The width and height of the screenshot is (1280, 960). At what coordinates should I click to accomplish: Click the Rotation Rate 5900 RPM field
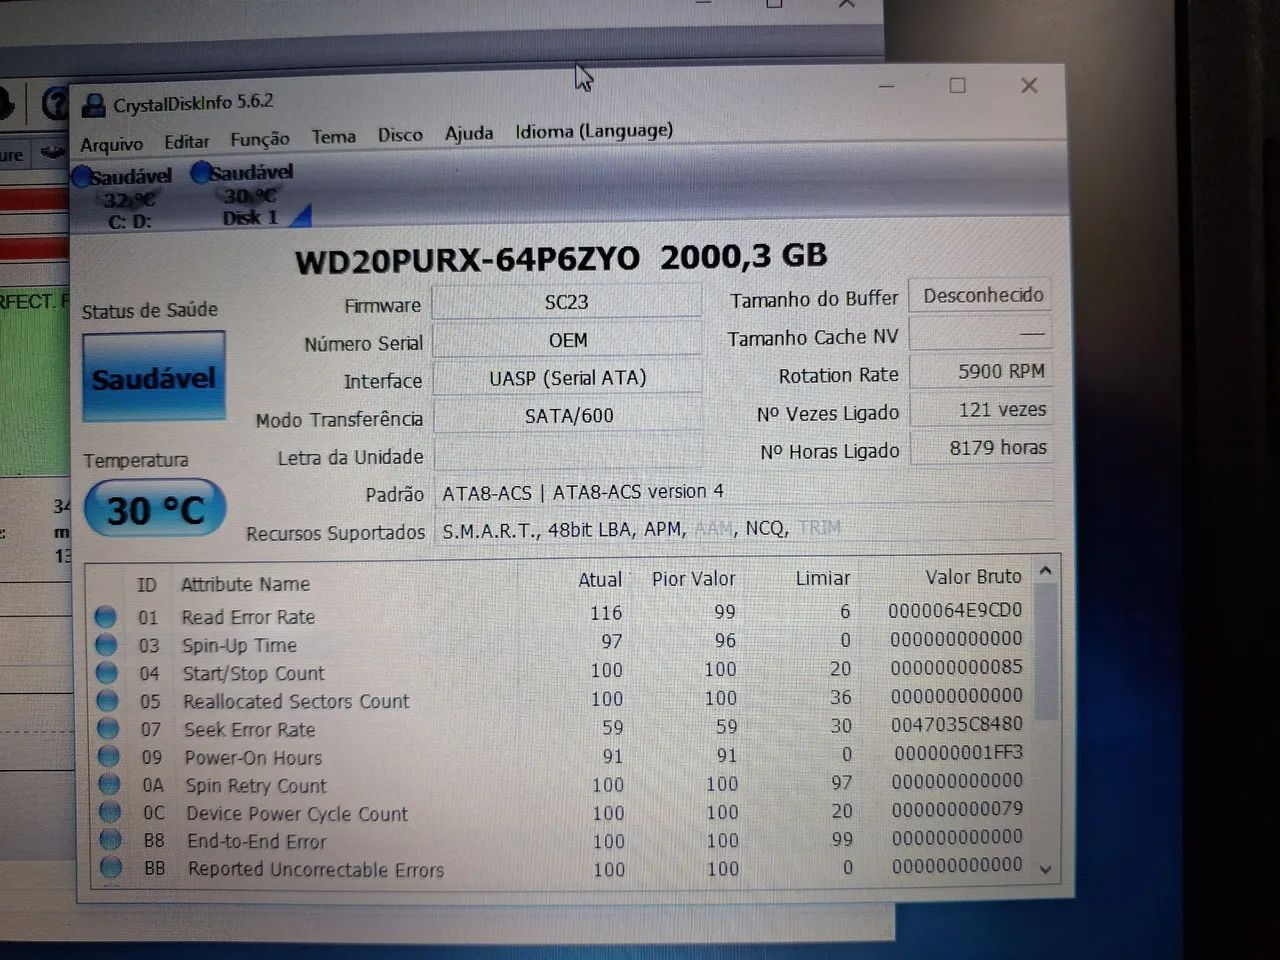coord(982,371)
